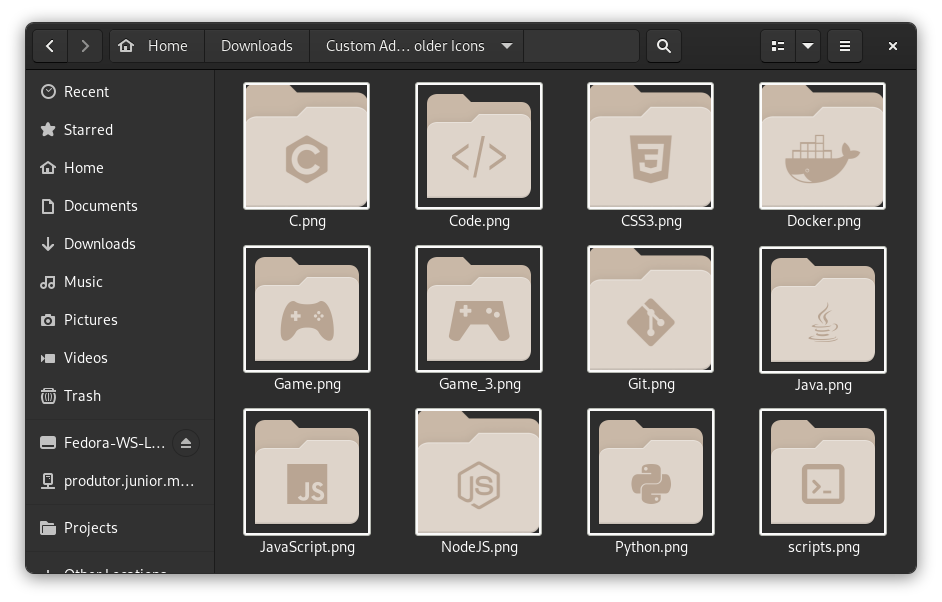This screenshot has width=942, height=602.
Task: Click the CSS3.png file name
Action: click(x=651, y=221)
